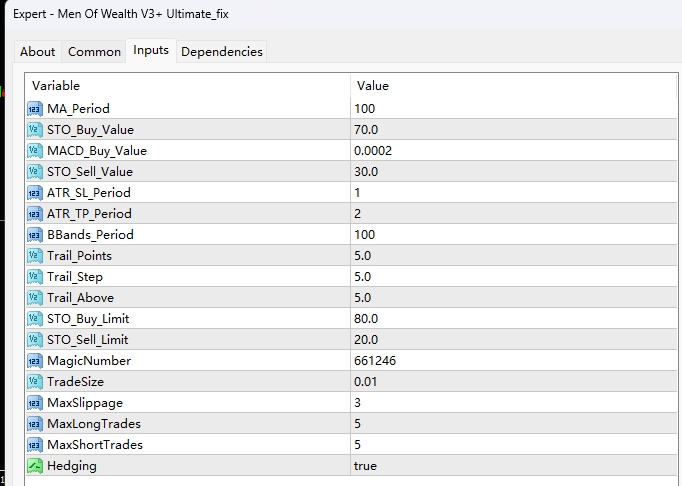The image size is (682, 486).
Task: Click the TradeSize variable icon
Action: tap(35, 381)
